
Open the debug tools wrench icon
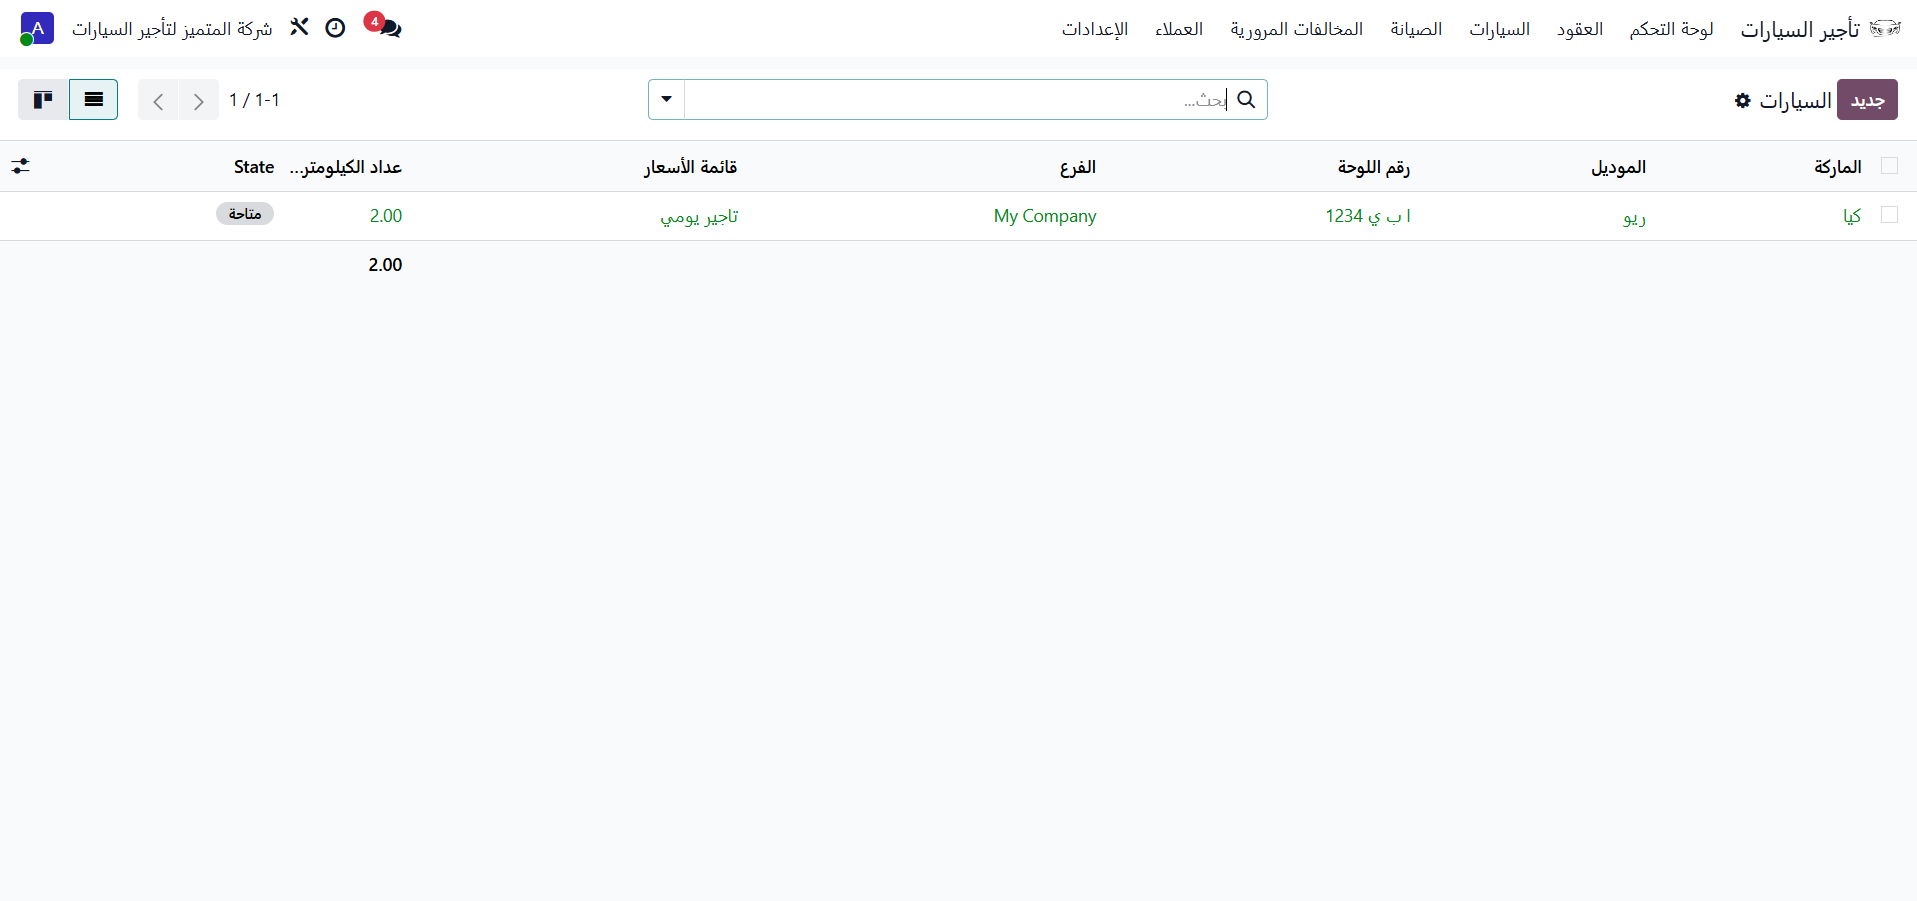[299, 27]
